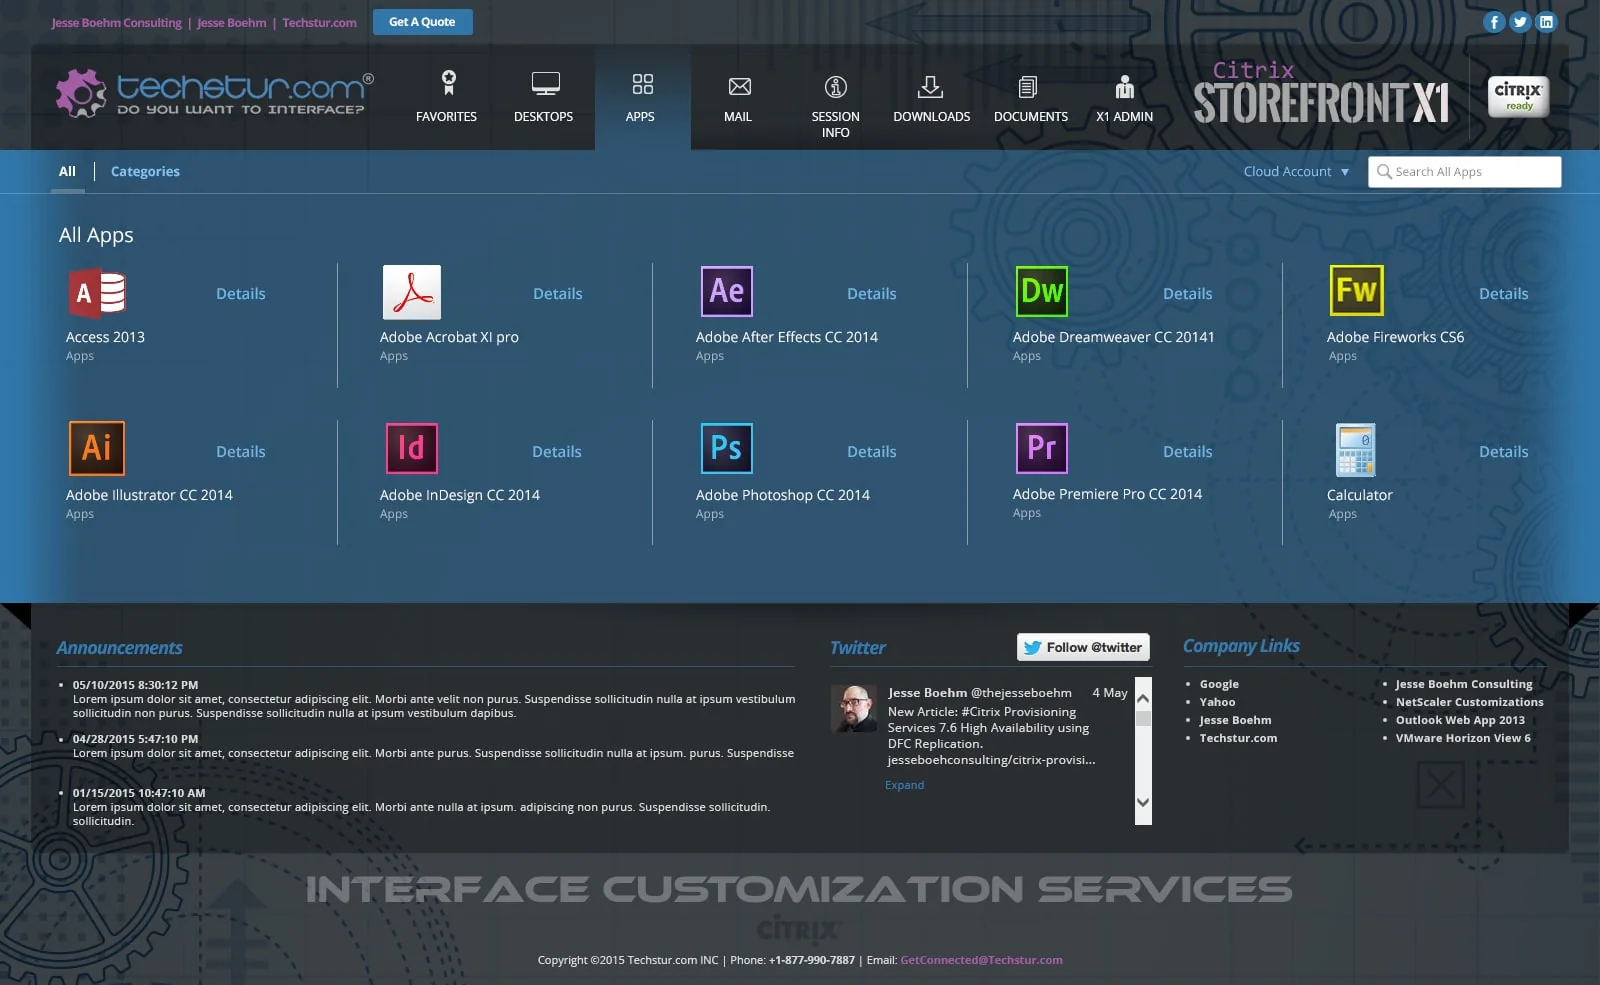This screenshot has width=1600, height=985.
Task: Open the Google company link
Action: 1219,684
